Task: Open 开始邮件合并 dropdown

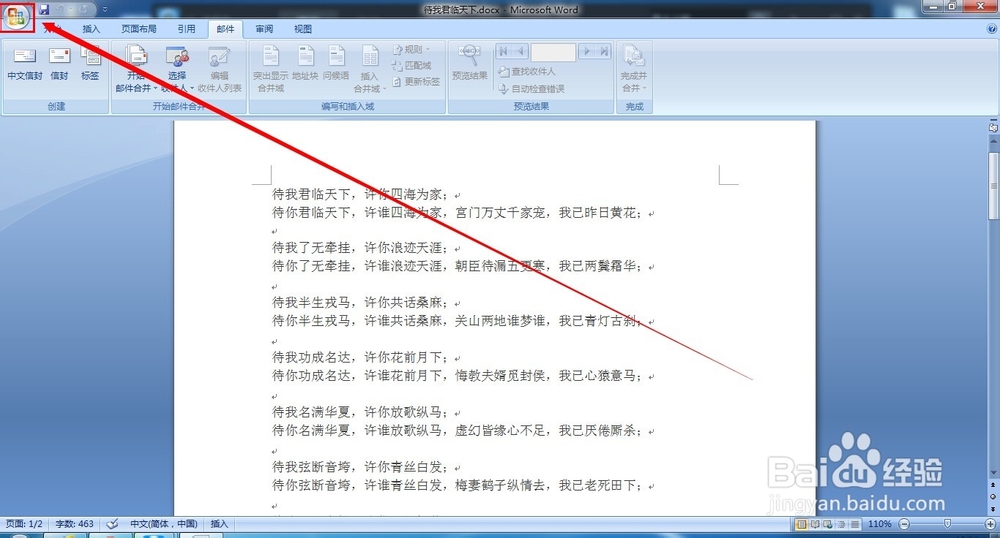Action: 136,69
